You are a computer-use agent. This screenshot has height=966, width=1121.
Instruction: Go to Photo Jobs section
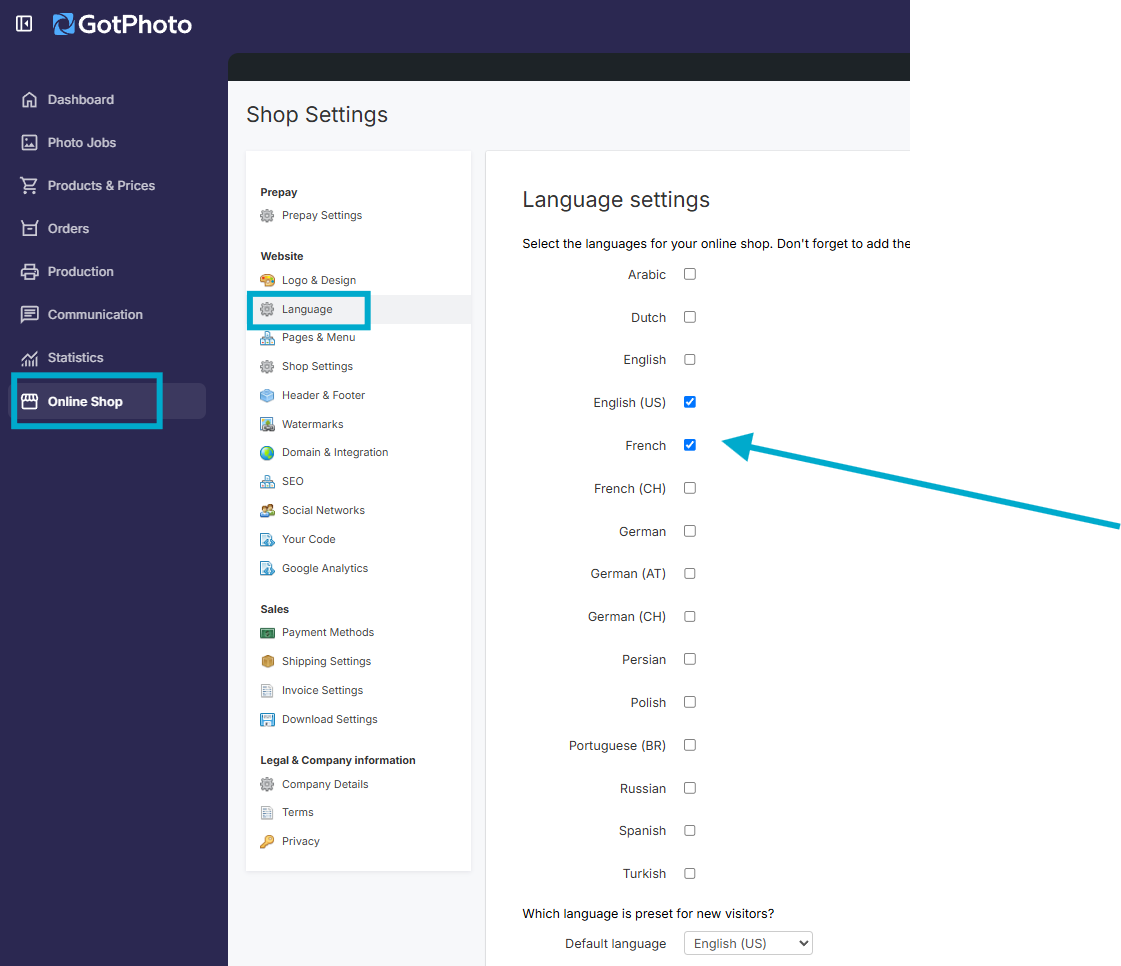point(82,142)
